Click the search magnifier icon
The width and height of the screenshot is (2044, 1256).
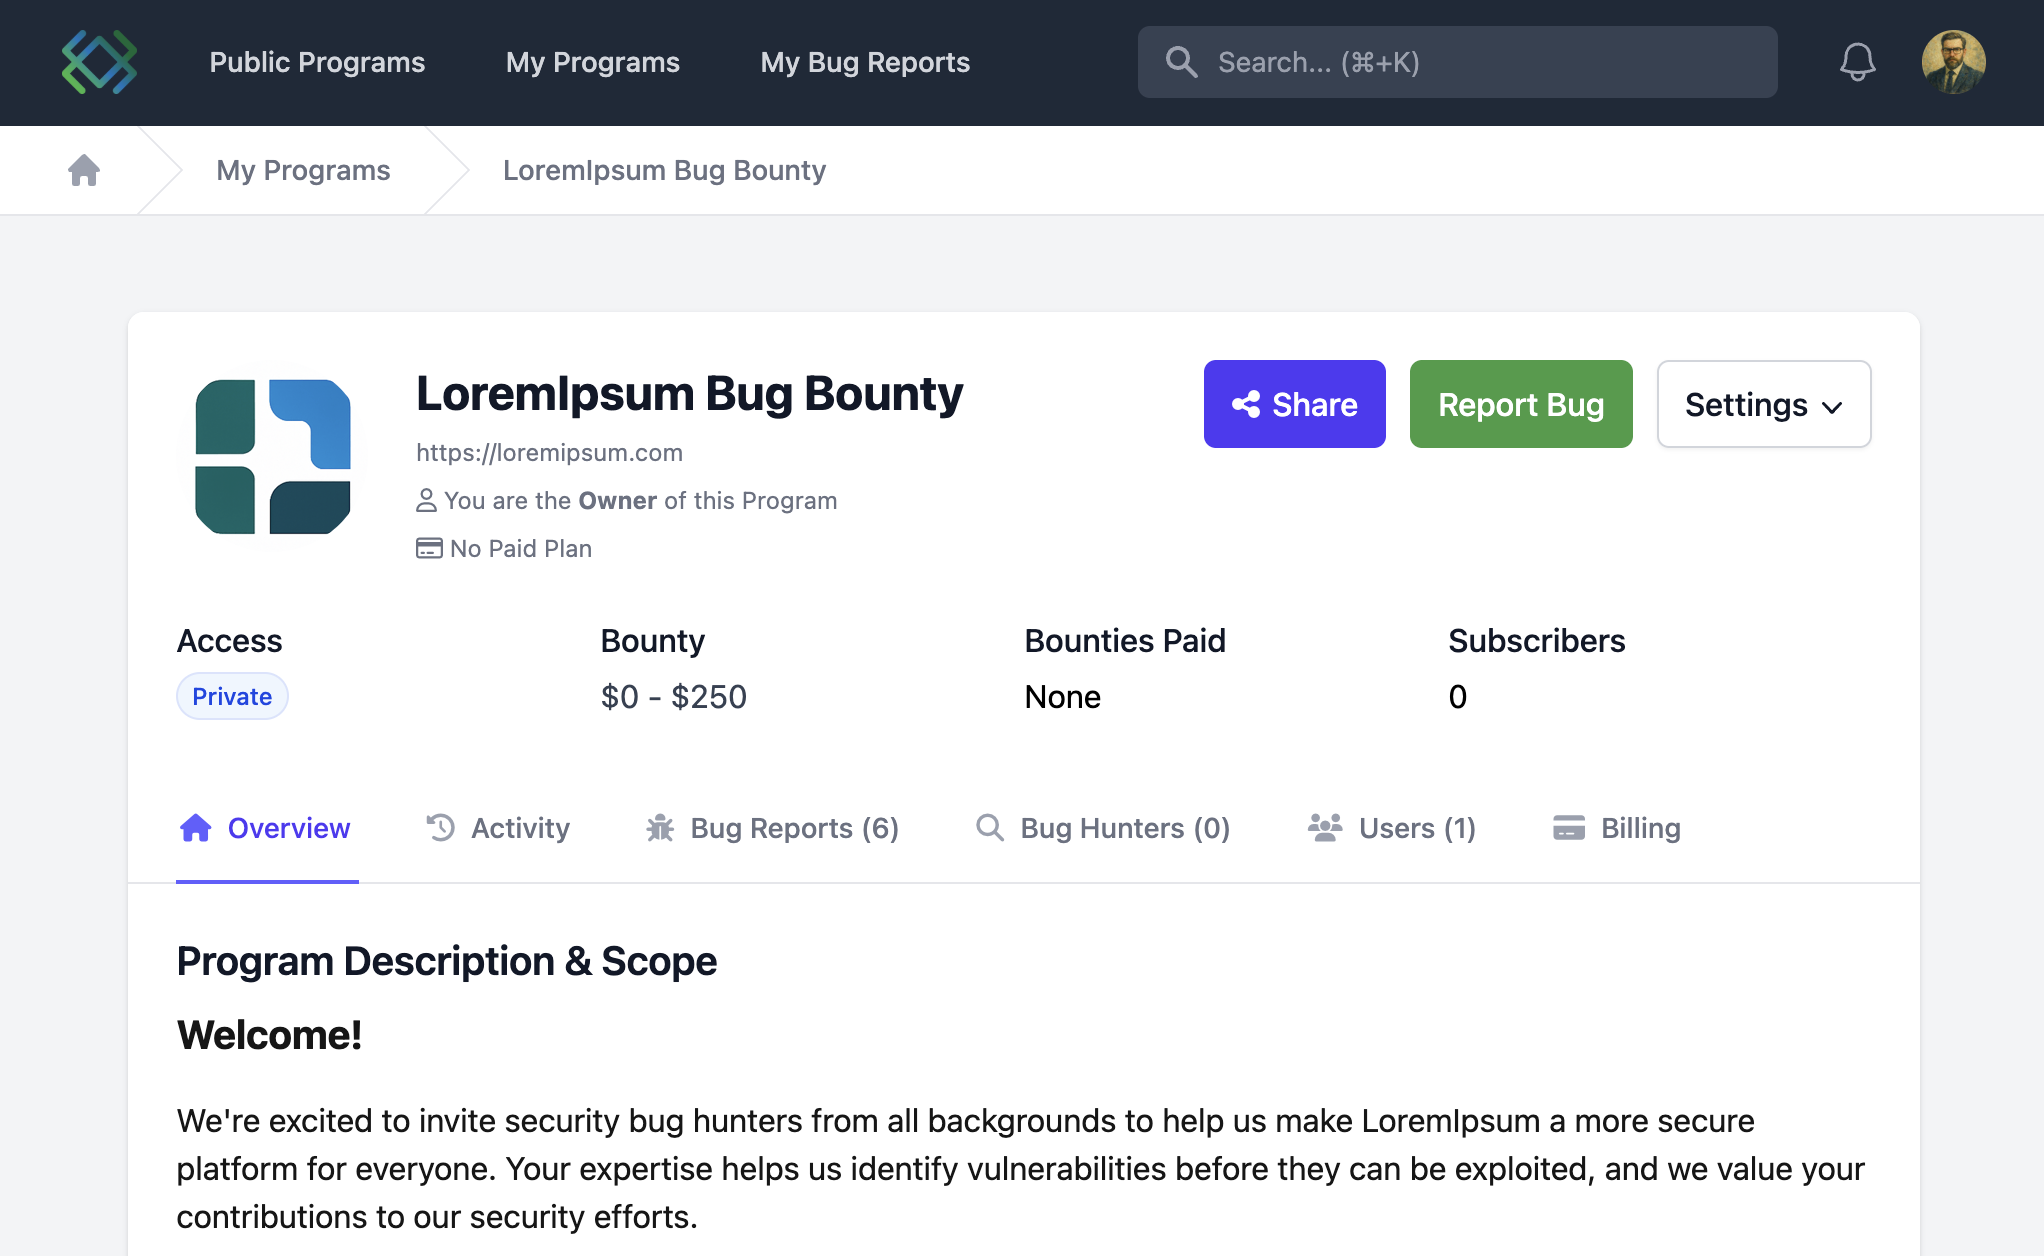[1182, 61]
